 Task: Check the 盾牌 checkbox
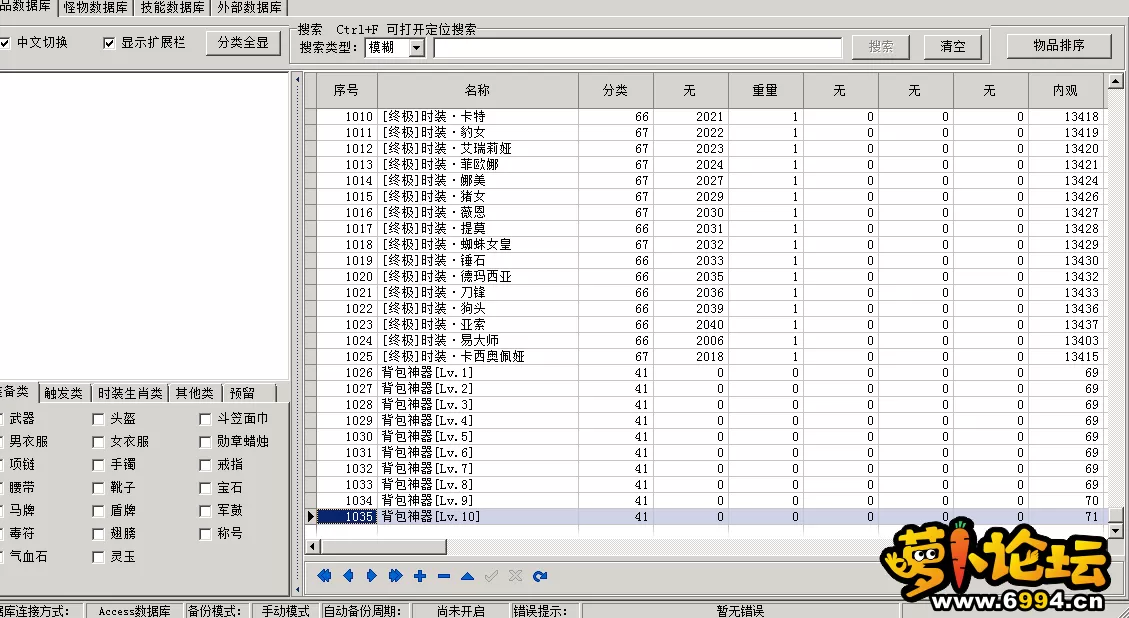coord(99,511)
